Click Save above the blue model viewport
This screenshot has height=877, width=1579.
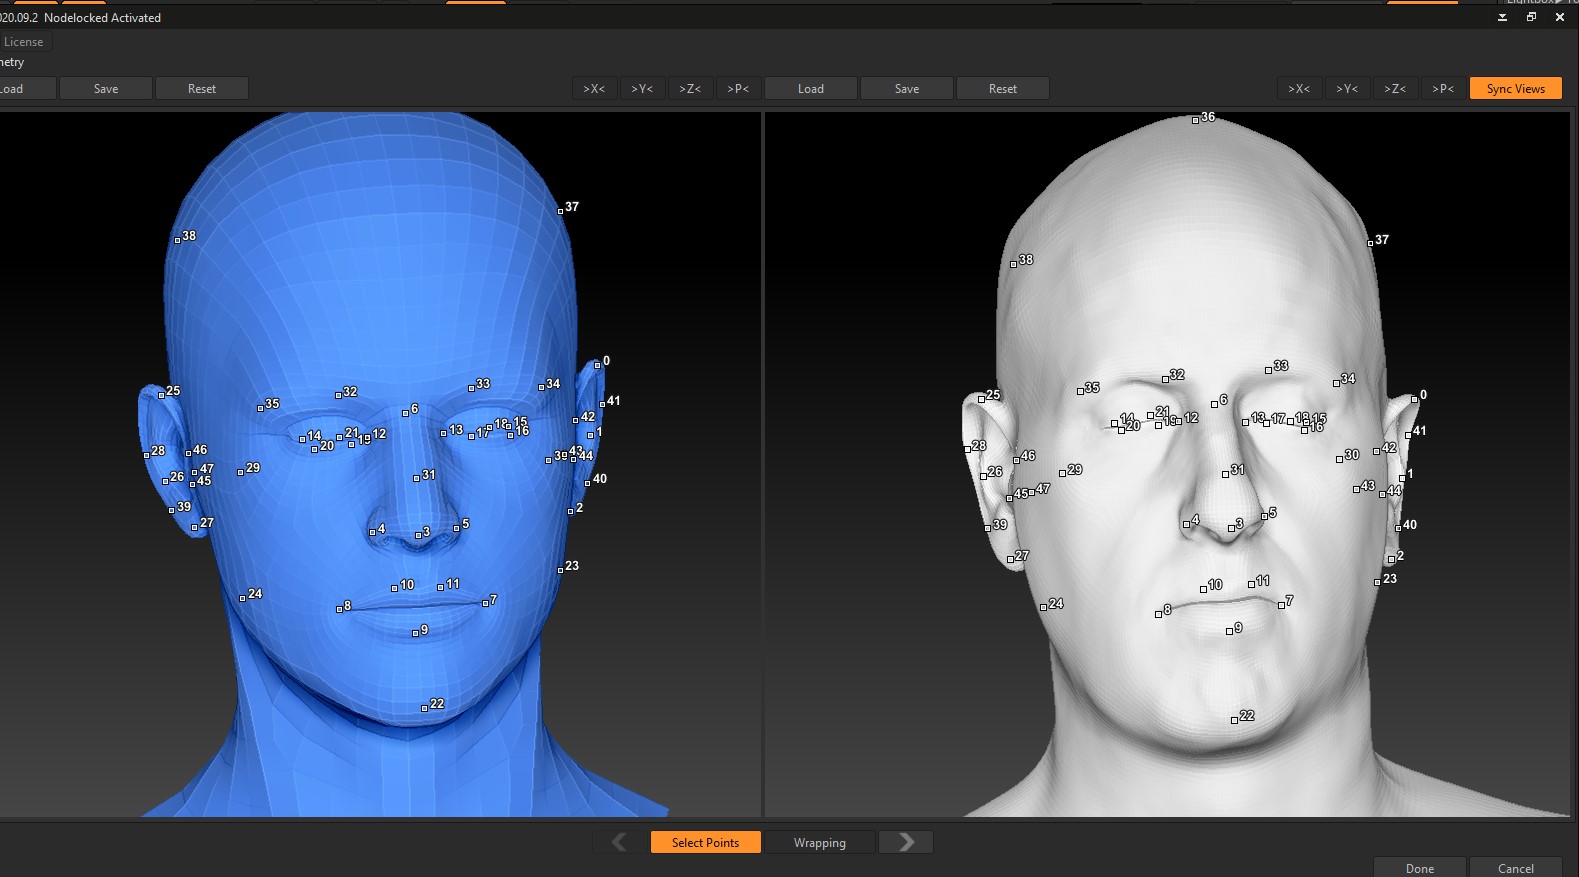click(x=106, y=89)
